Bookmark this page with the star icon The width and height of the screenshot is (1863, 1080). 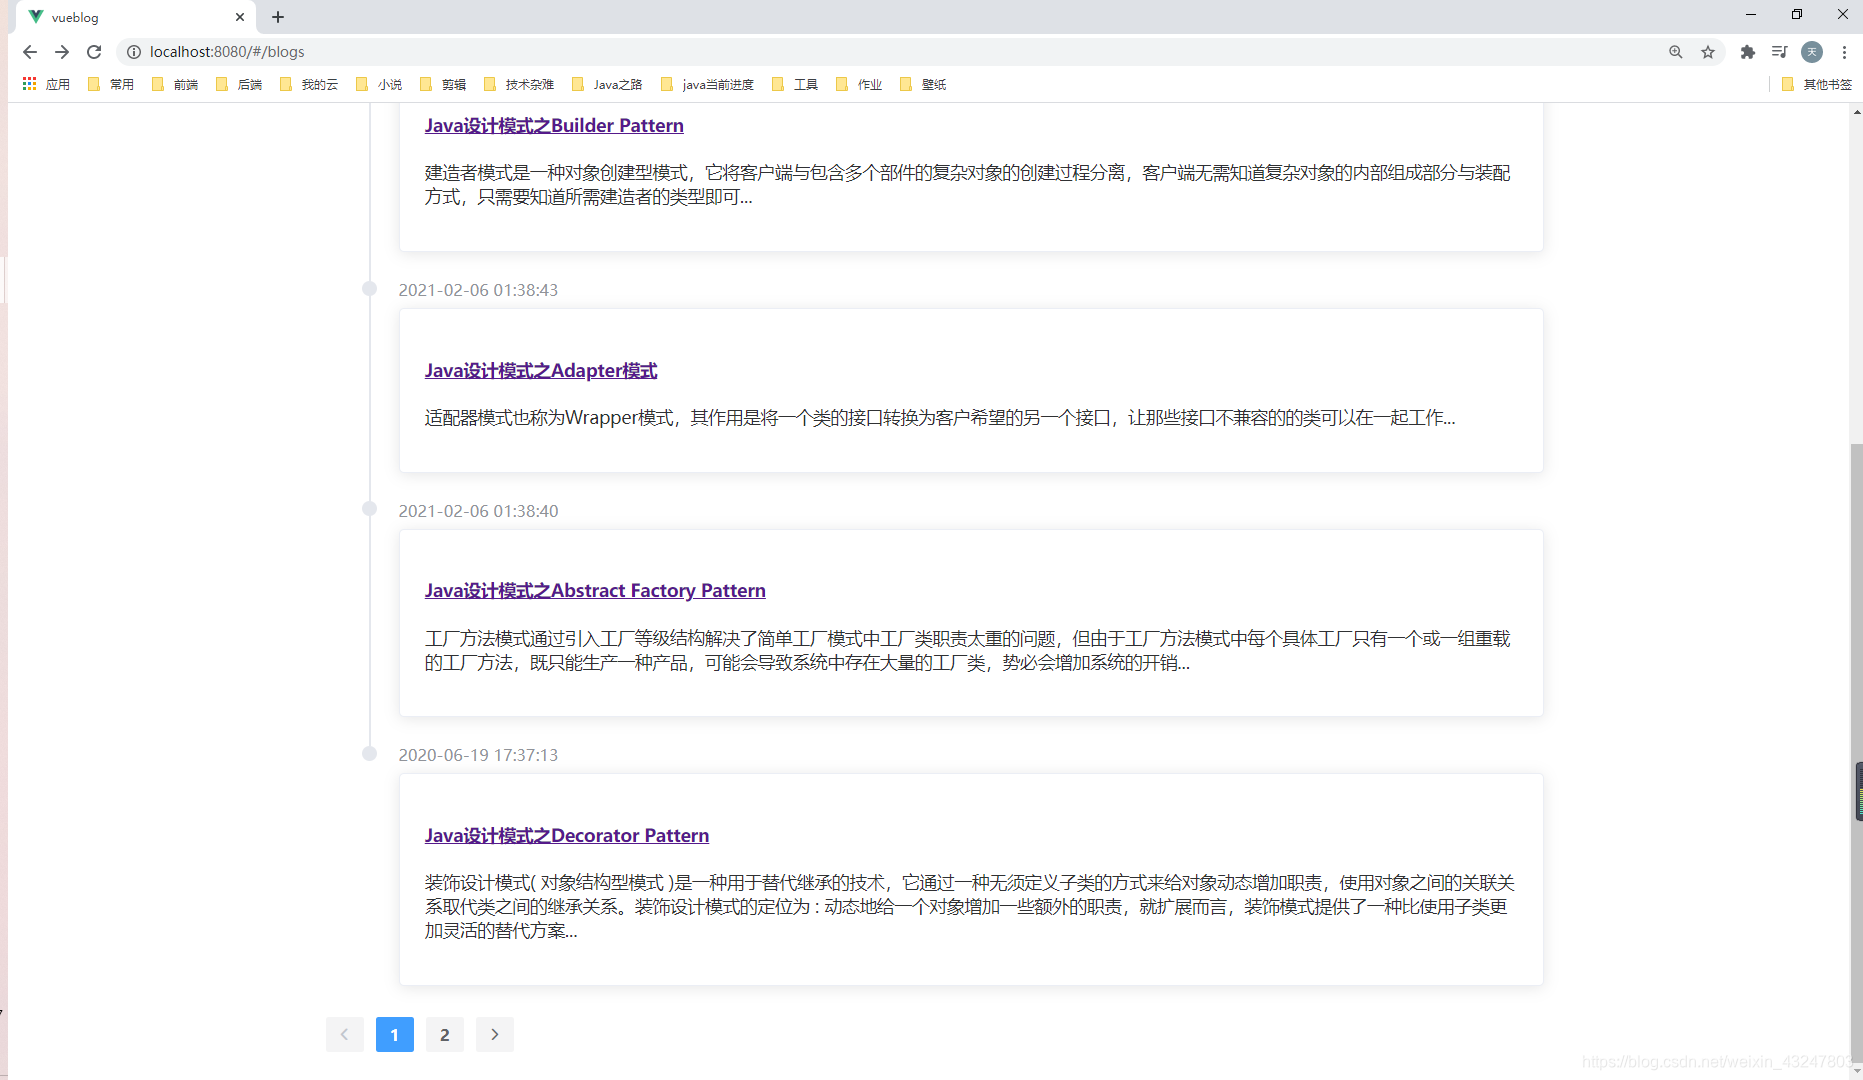1708,52
